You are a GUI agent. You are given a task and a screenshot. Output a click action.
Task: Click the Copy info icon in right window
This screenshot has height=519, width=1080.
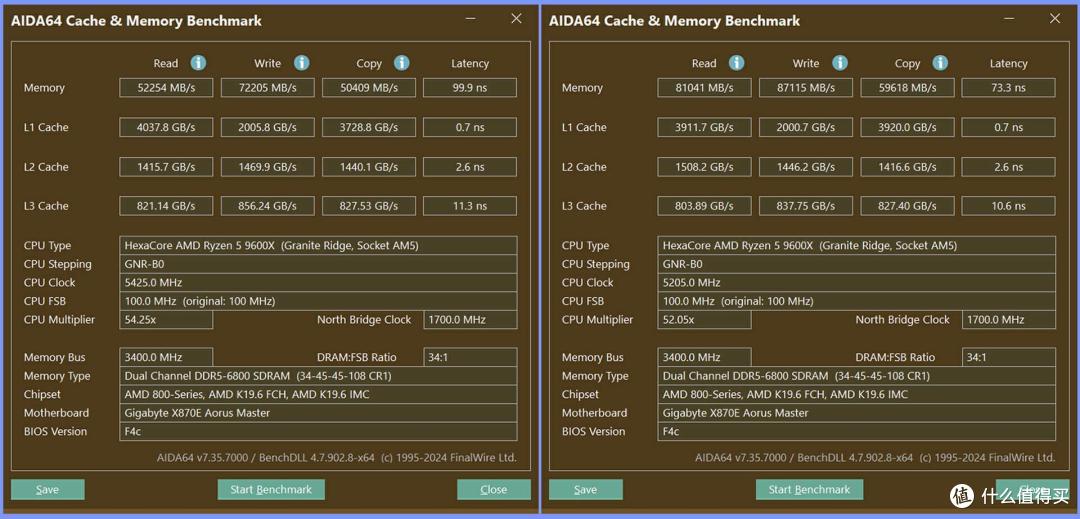coord(941,63)
